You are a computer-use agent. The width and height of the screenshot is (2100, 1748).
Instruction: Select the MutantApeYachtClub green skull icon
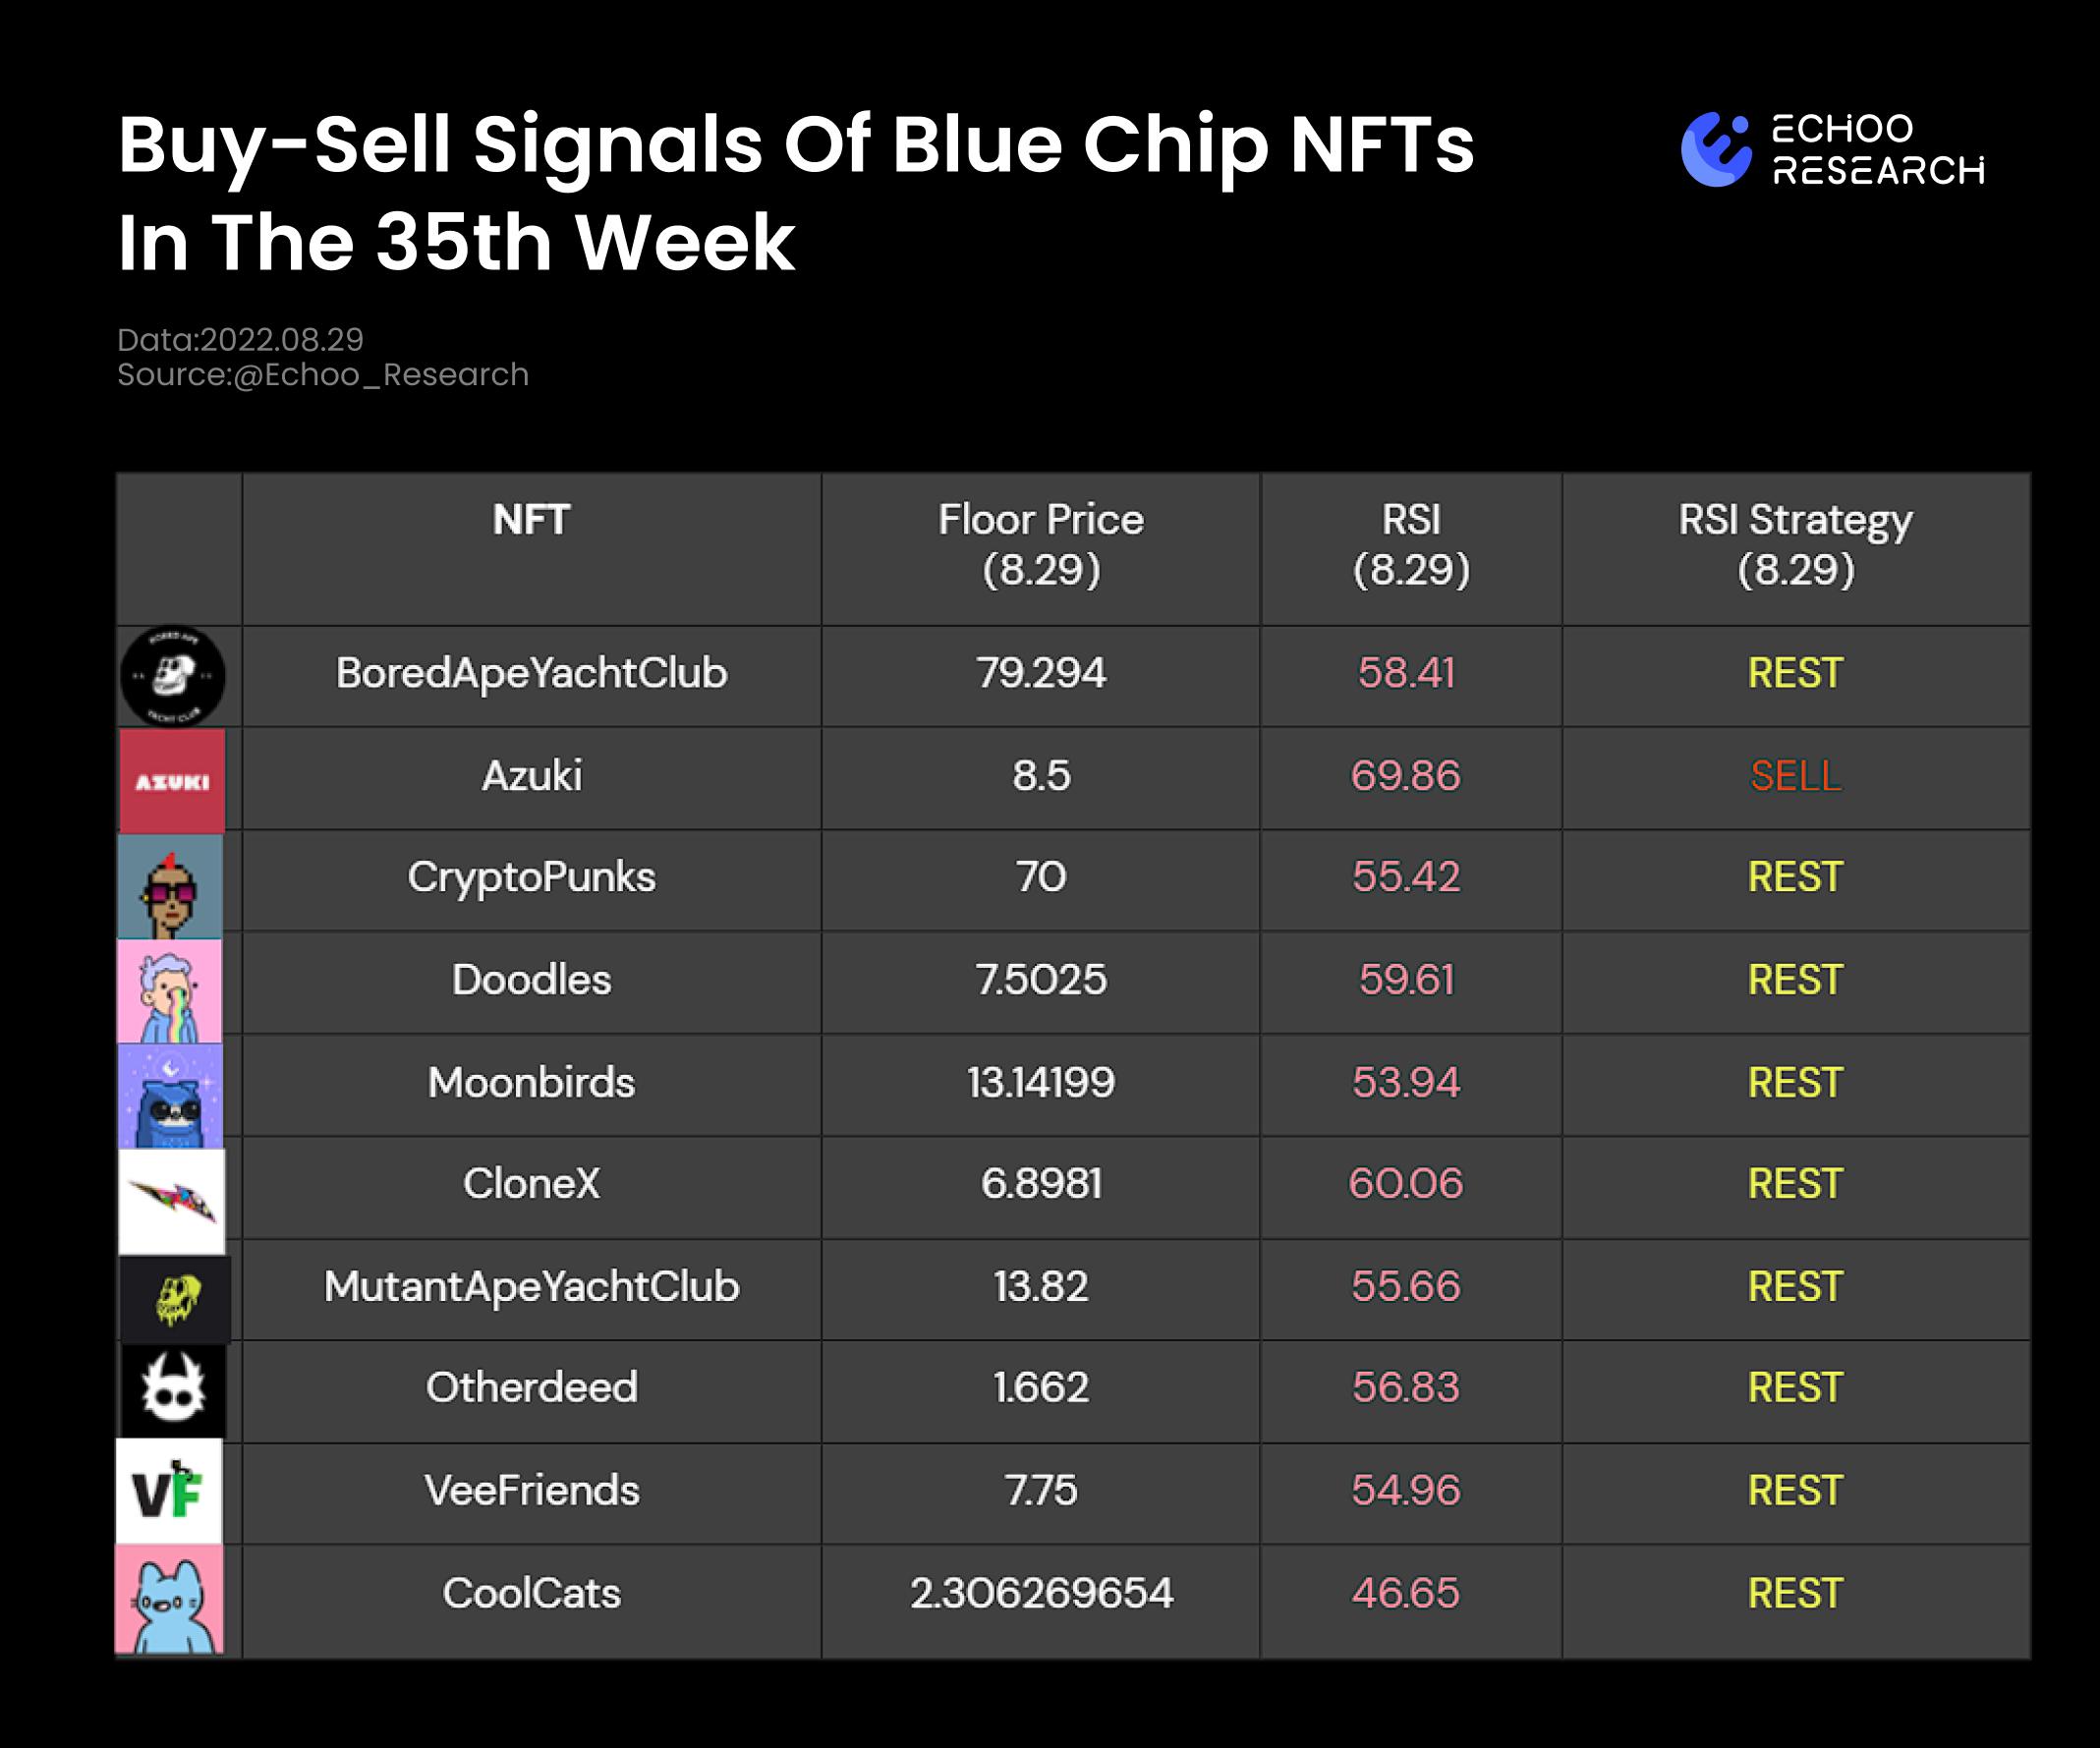coord(175,1299)
